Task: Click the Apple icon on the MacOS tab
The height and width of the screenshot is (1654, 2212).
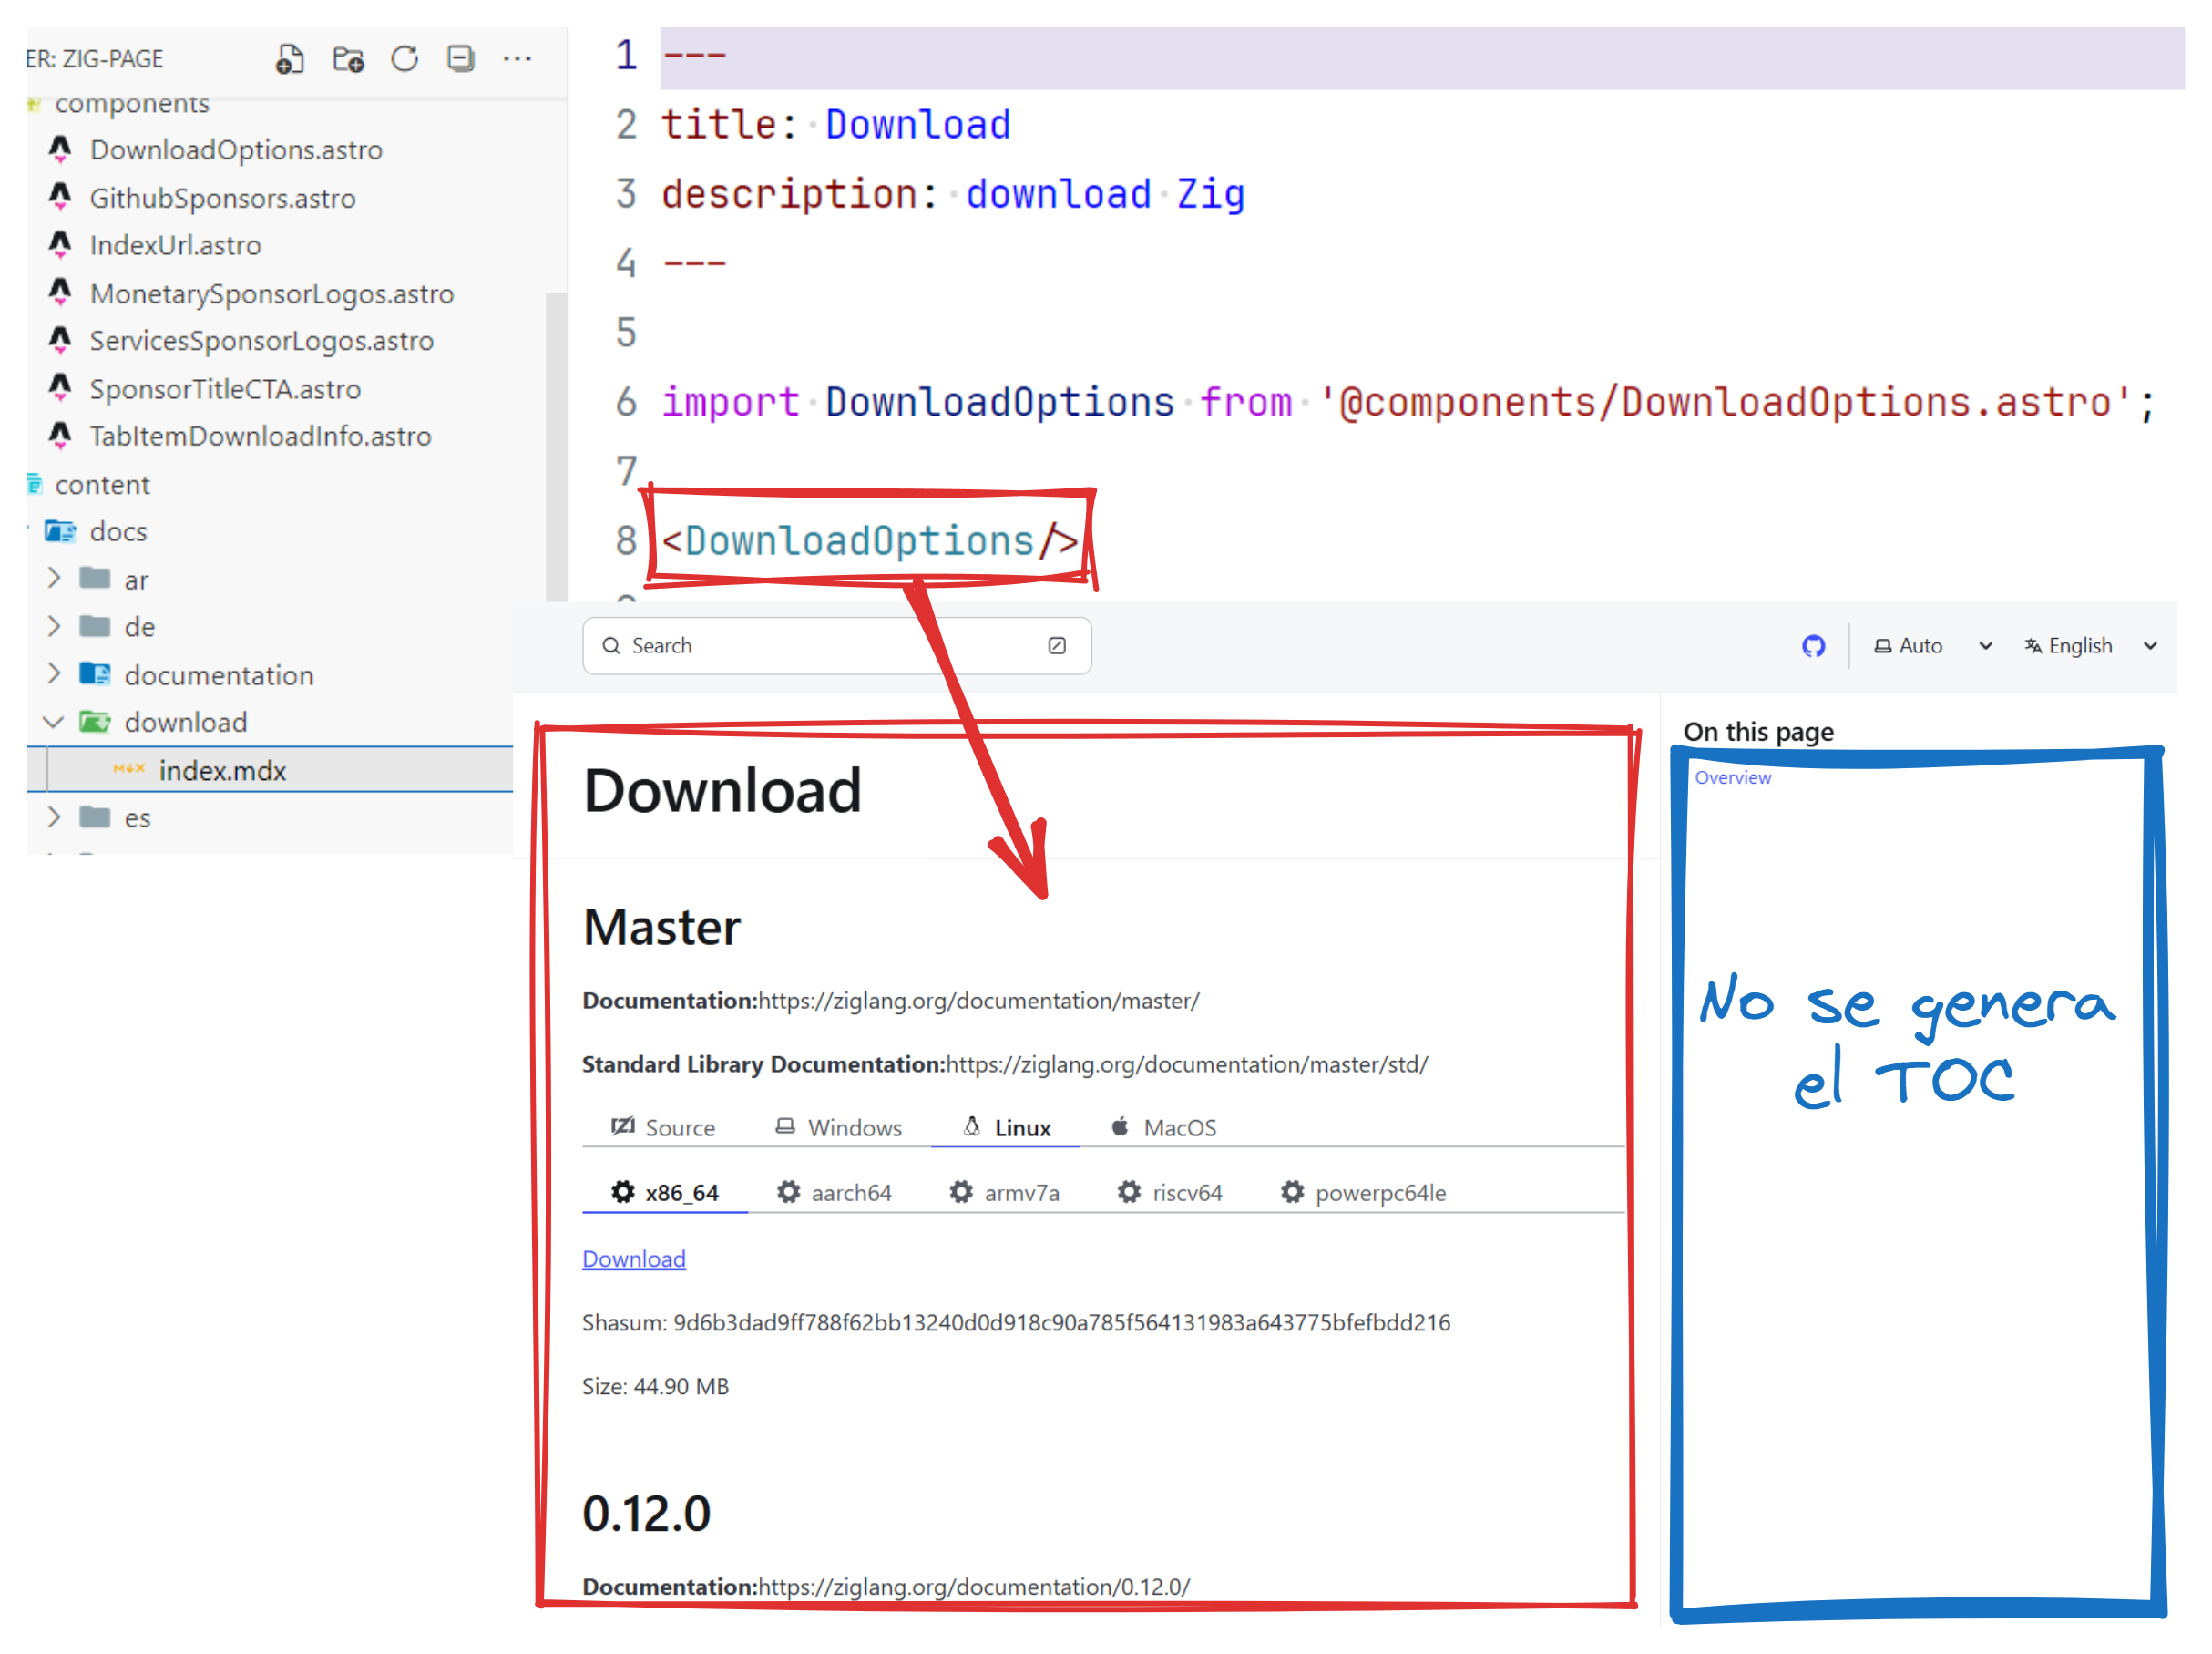Action: coord(1120,1126)
